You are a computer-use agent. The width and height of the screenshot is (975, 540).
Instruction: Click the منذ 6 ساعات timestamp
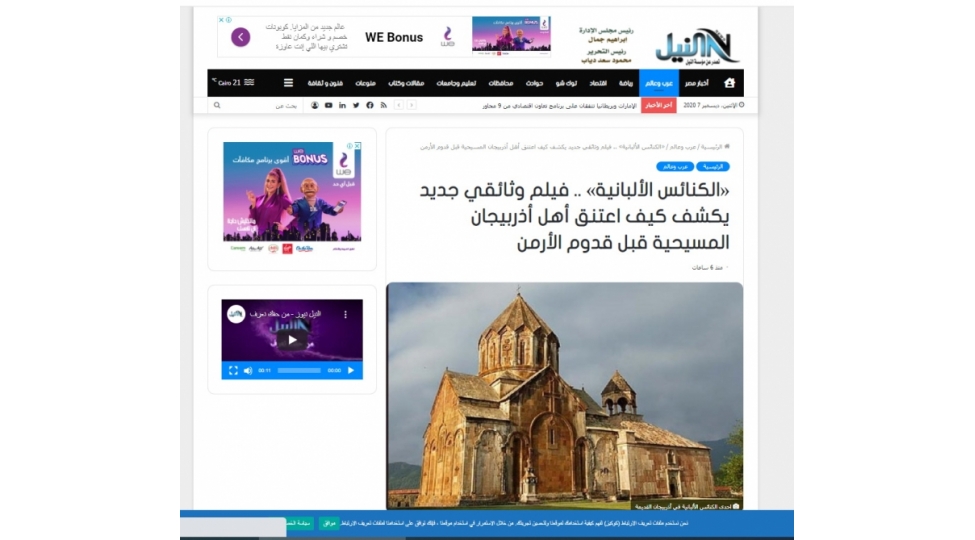(707, 268)
